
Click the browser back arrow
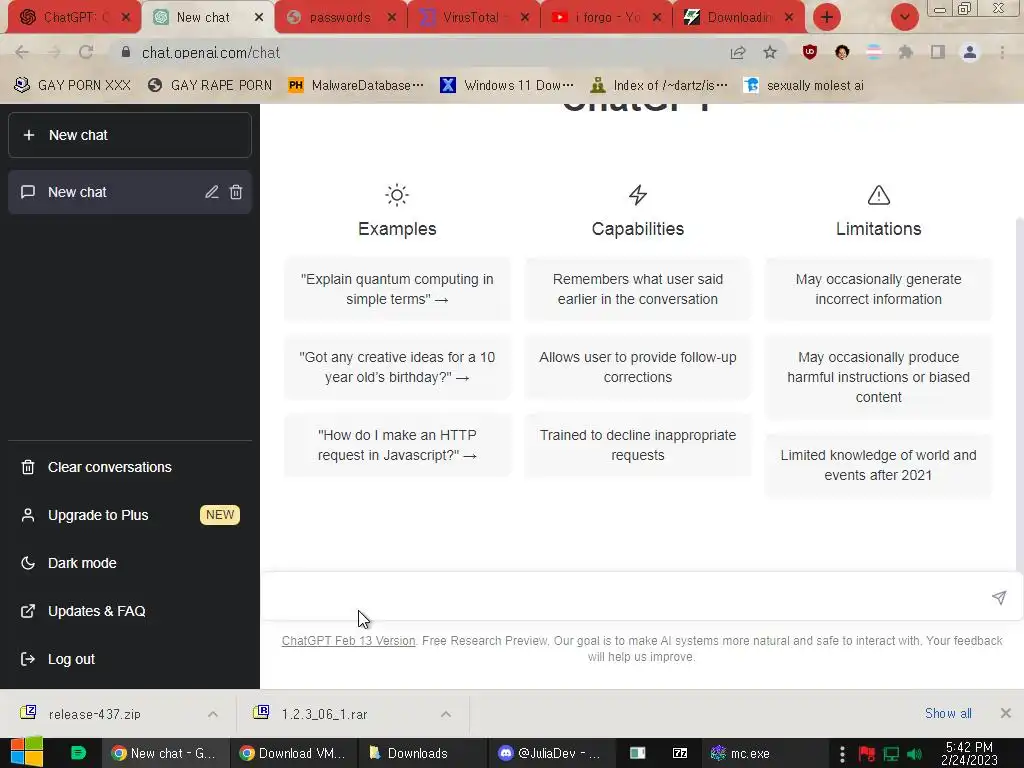[x=22, y=52]
